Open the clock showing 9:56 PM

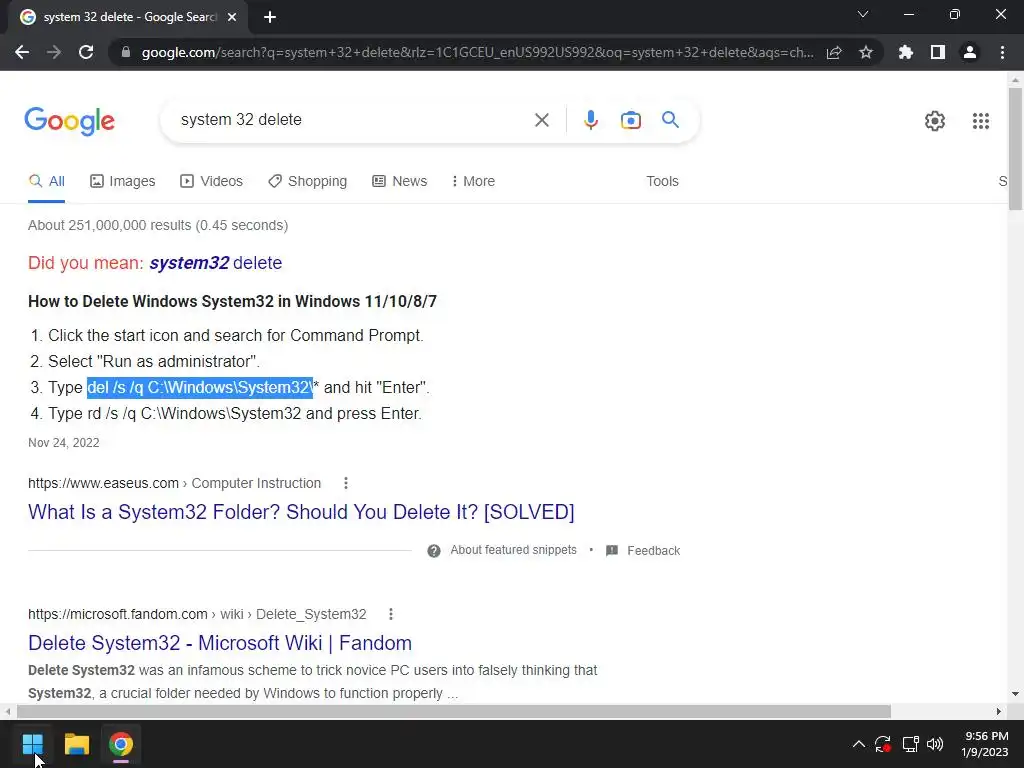[x=985, y=744]
